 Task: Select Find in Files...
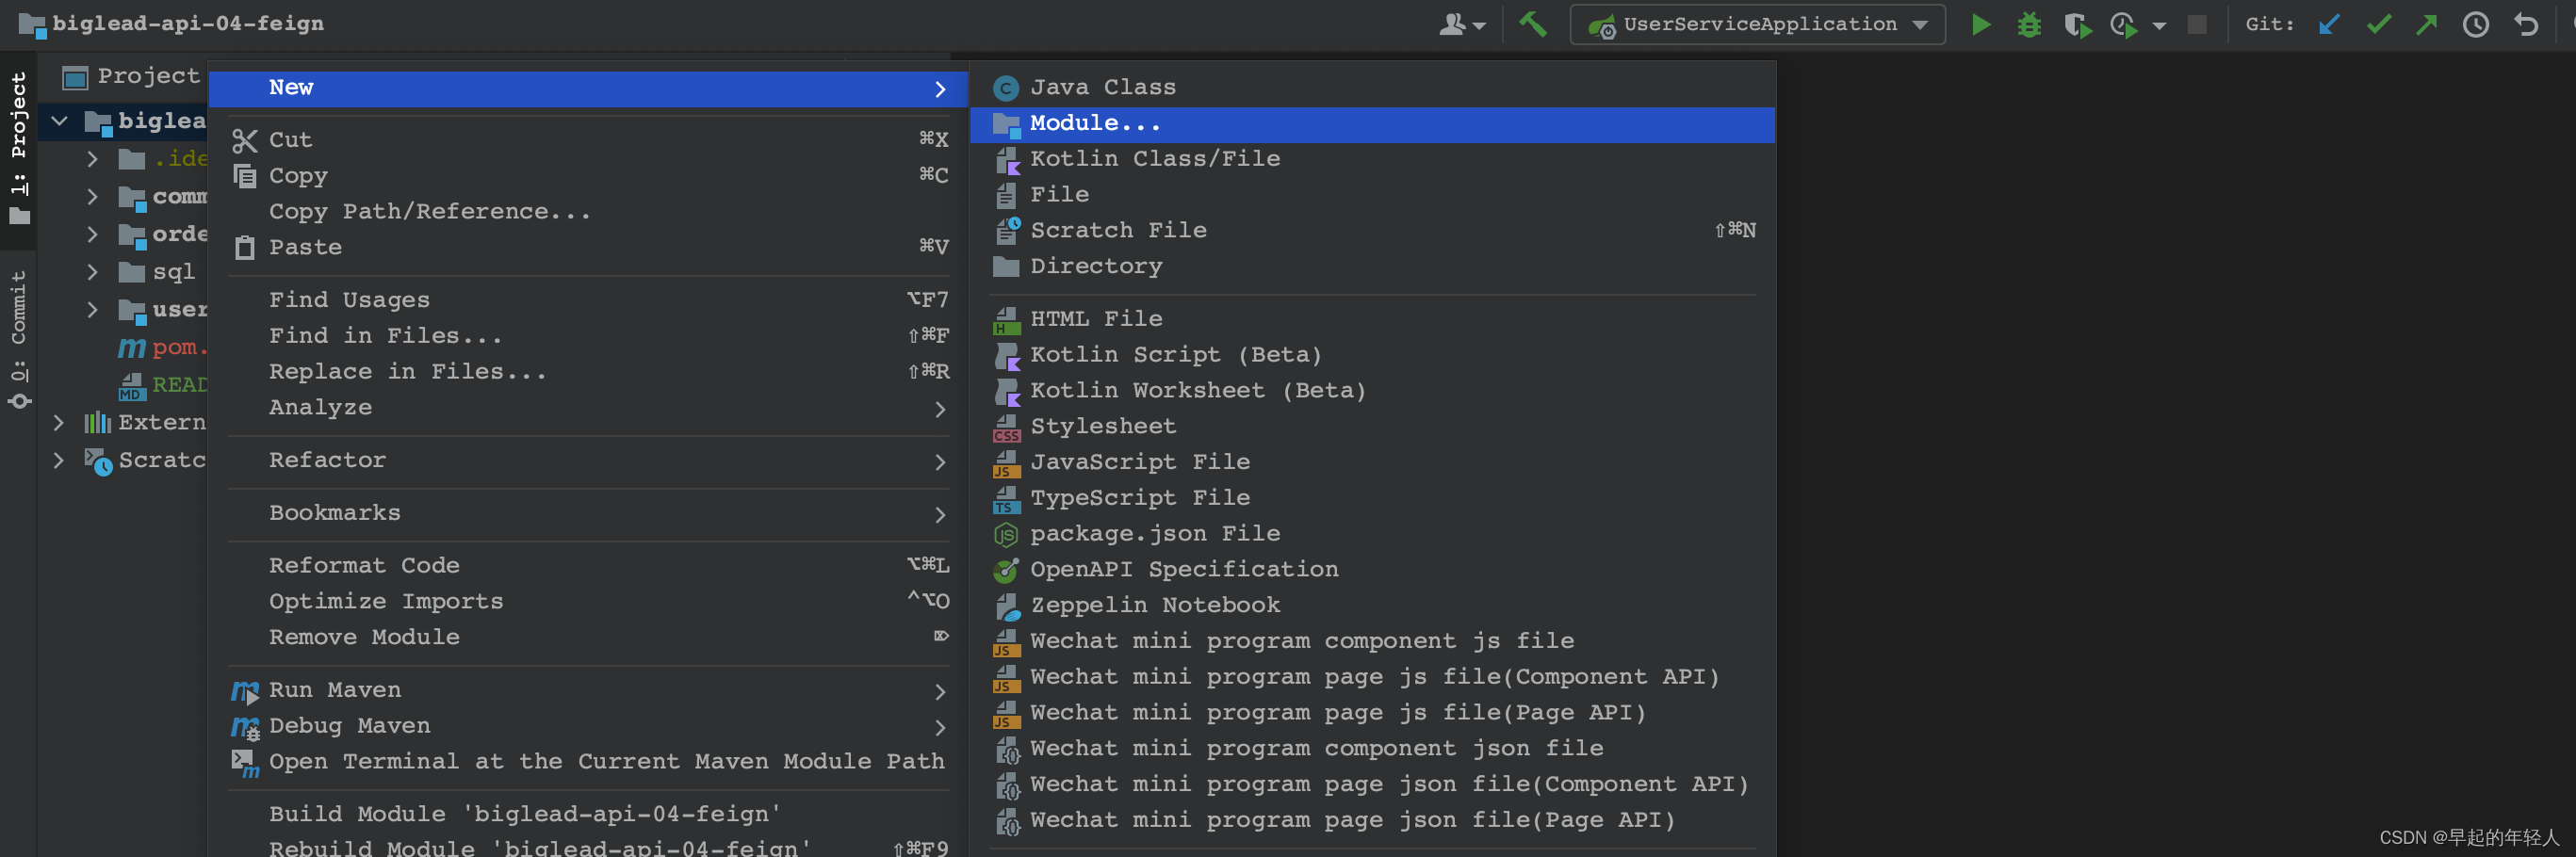(x=588, y=336)
